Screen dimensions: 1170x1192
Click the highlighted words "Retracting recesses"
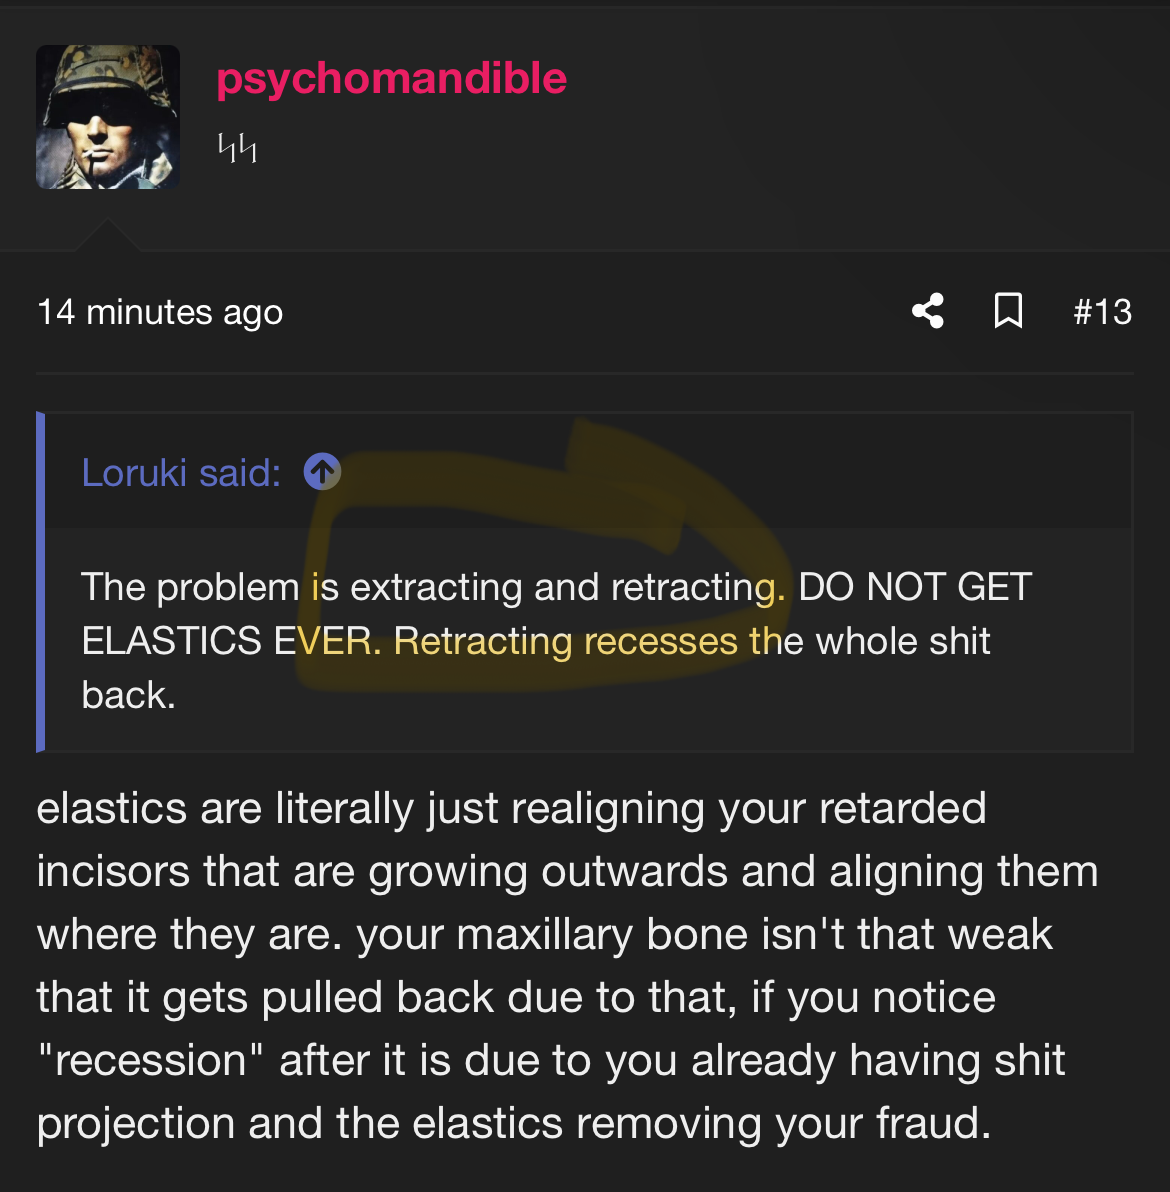[x=566, y=641]
